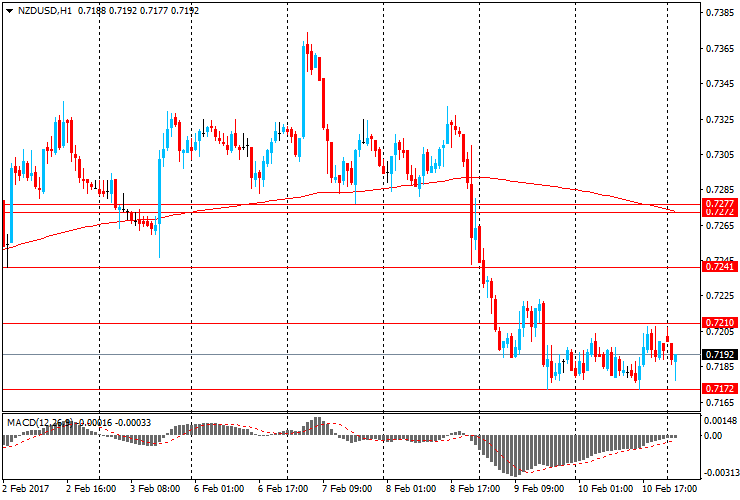Click the small triangle beside NZDUSD,H1 title

(9, 9)
